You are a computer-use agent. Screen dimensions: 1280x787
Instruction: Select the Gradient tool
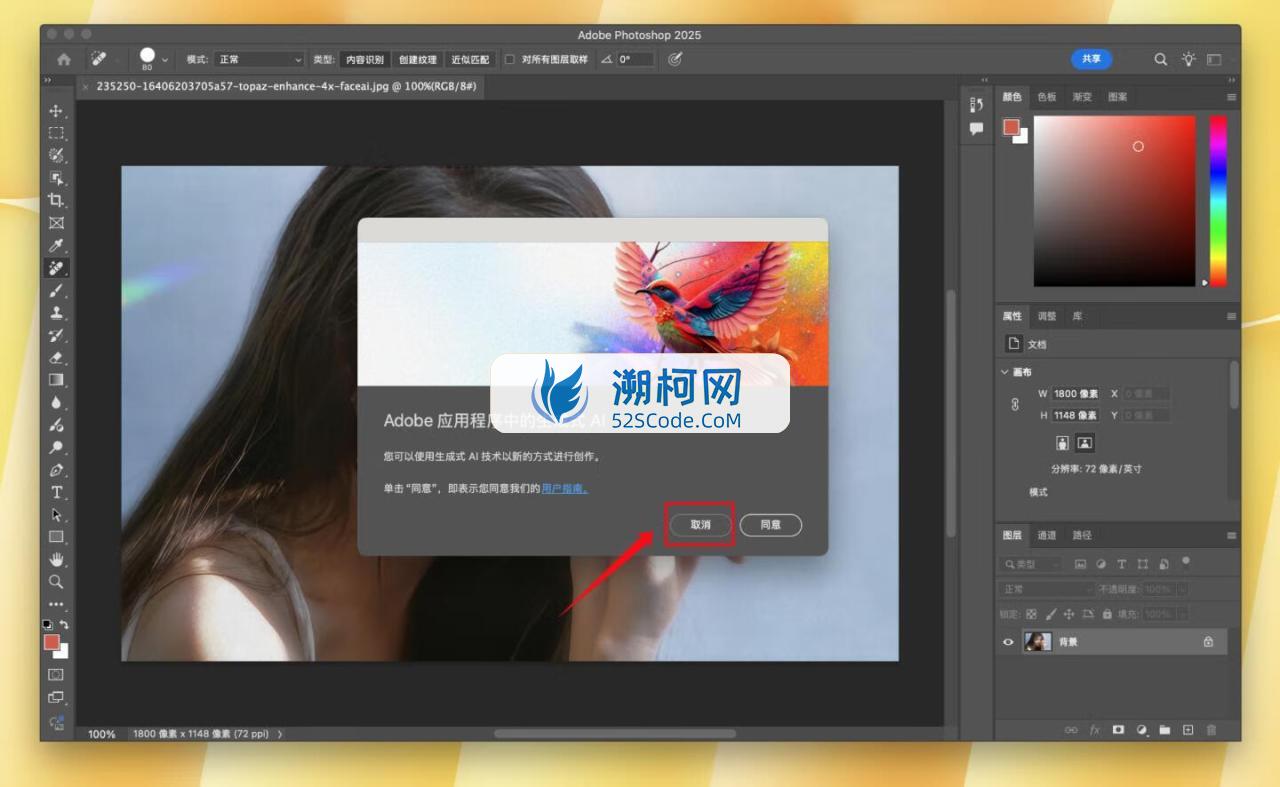click(x=56, y=380)
